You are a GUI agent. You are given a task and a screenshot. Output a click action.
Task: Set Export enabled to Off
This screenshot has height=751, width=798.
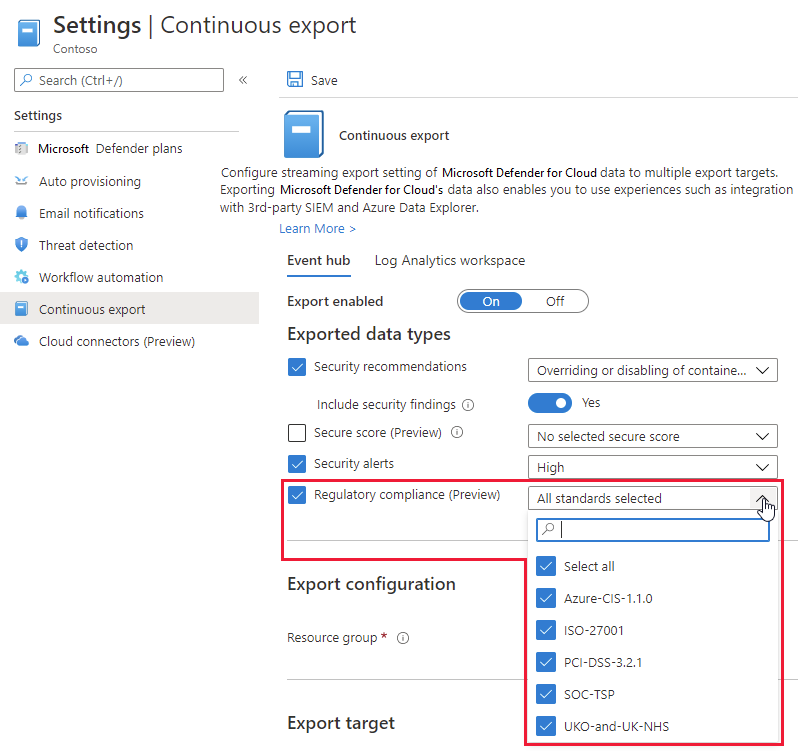click(x=555, y=301)
